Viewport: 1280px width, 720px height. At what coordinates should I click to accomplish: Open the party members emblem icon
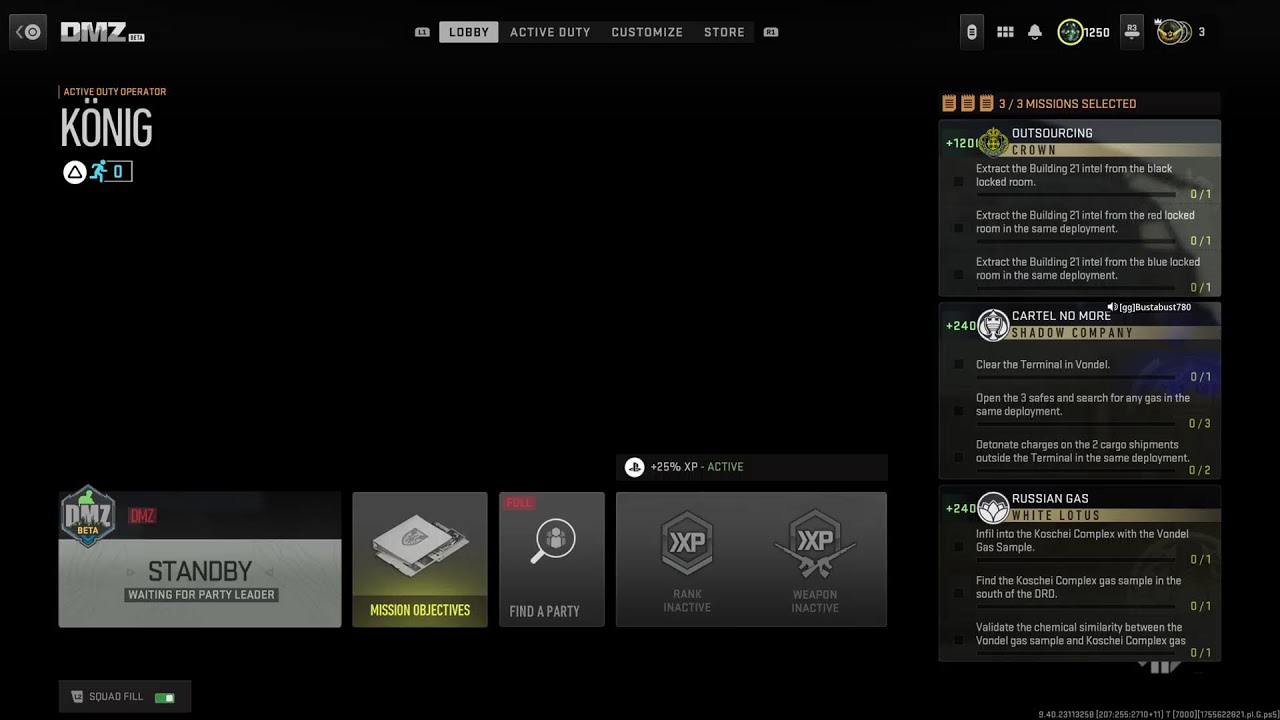(x=1173, y=32)
